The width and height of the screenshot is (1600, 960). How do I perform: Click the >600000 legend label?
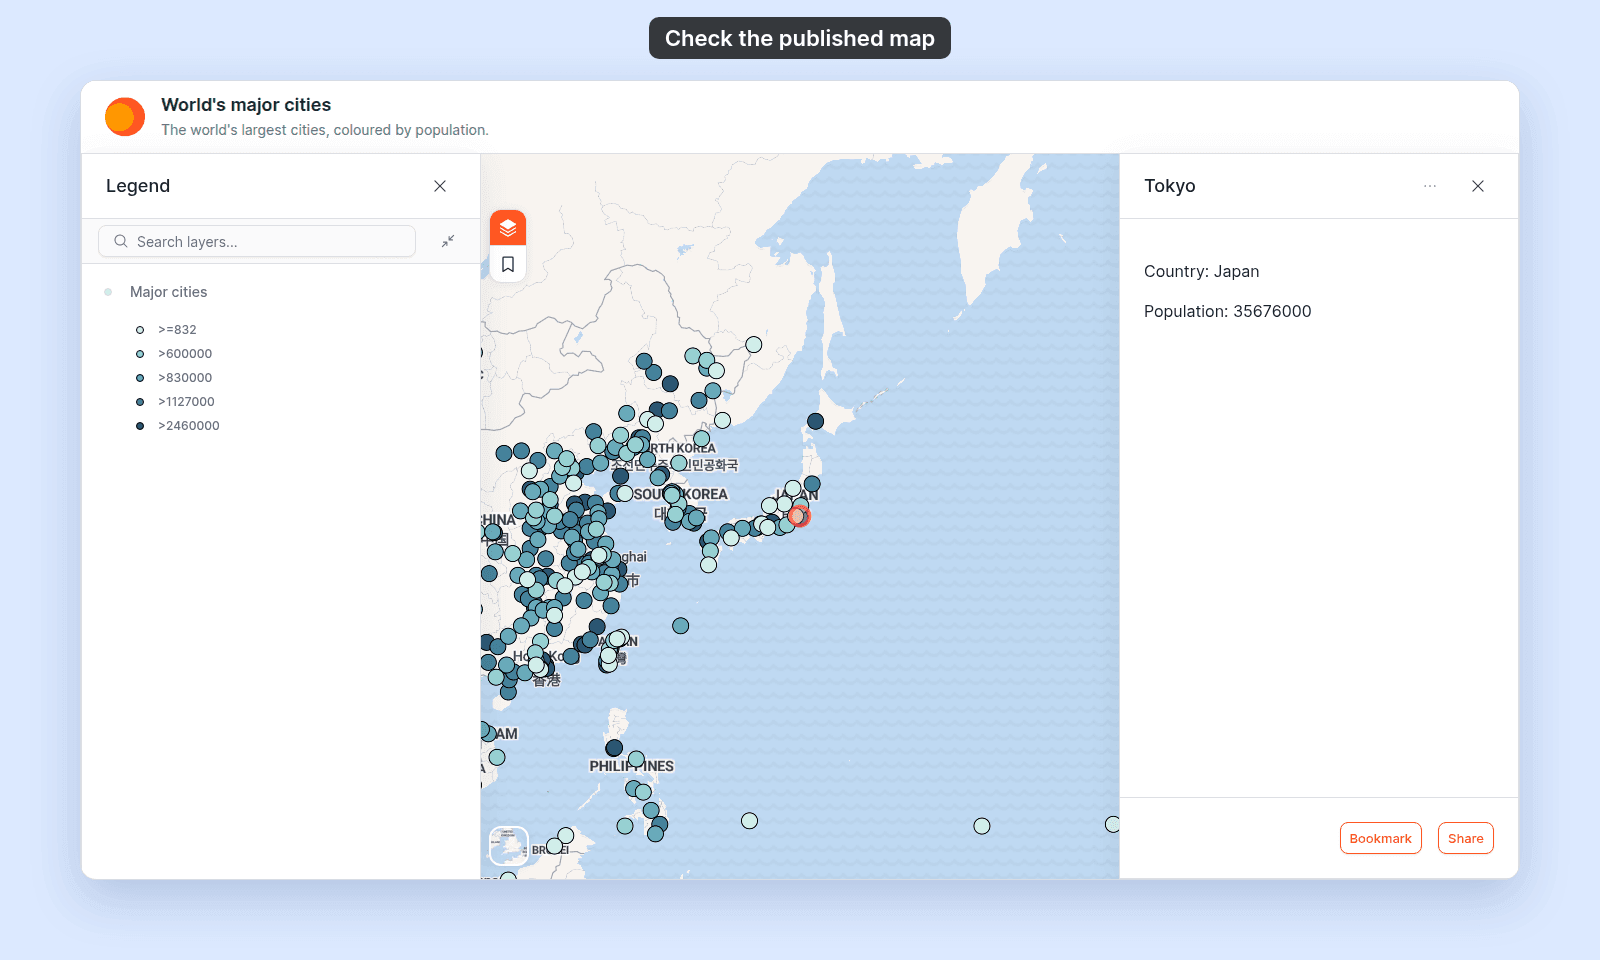[x=185, y=354]
